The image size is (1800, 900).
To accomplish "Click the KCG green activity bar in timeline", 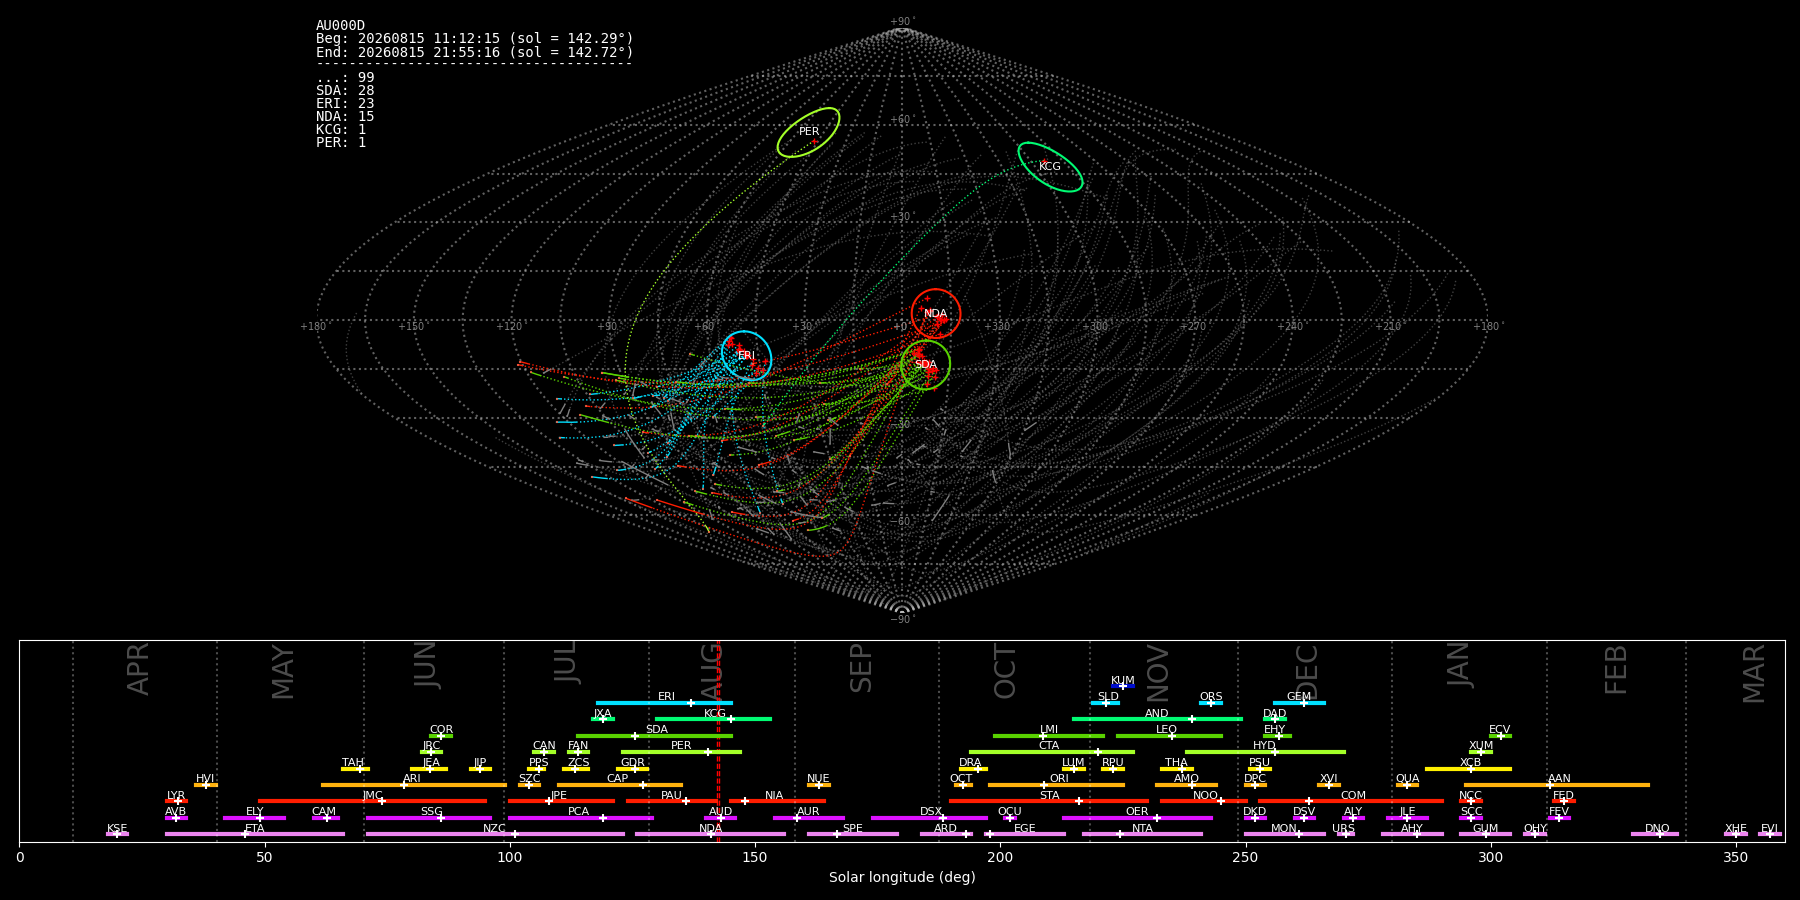I will tap(713, 719).
